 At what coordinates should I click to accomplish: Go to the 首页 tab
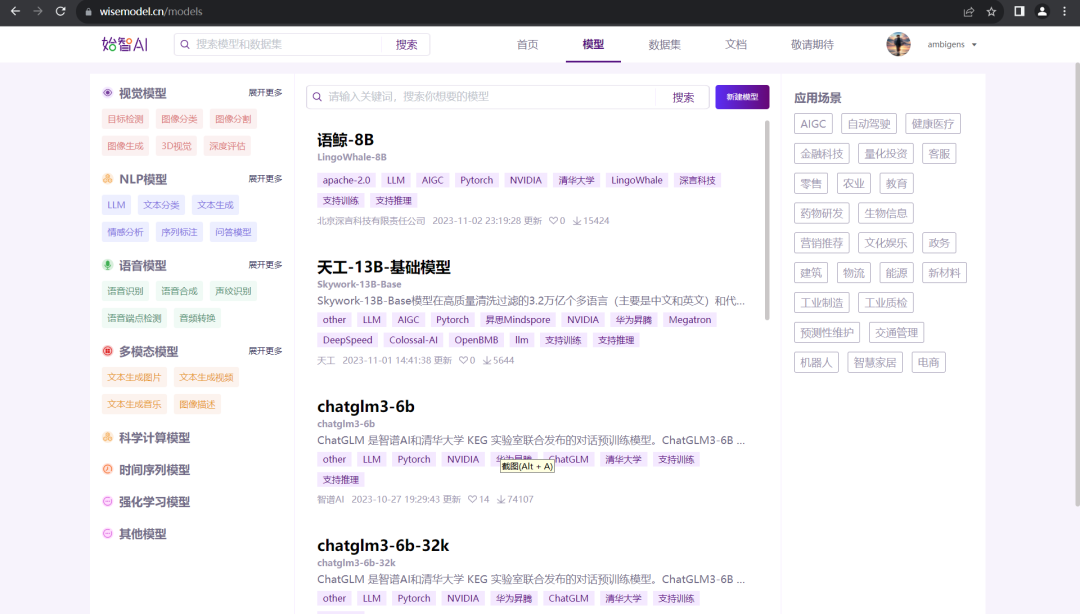pos(528,44)
